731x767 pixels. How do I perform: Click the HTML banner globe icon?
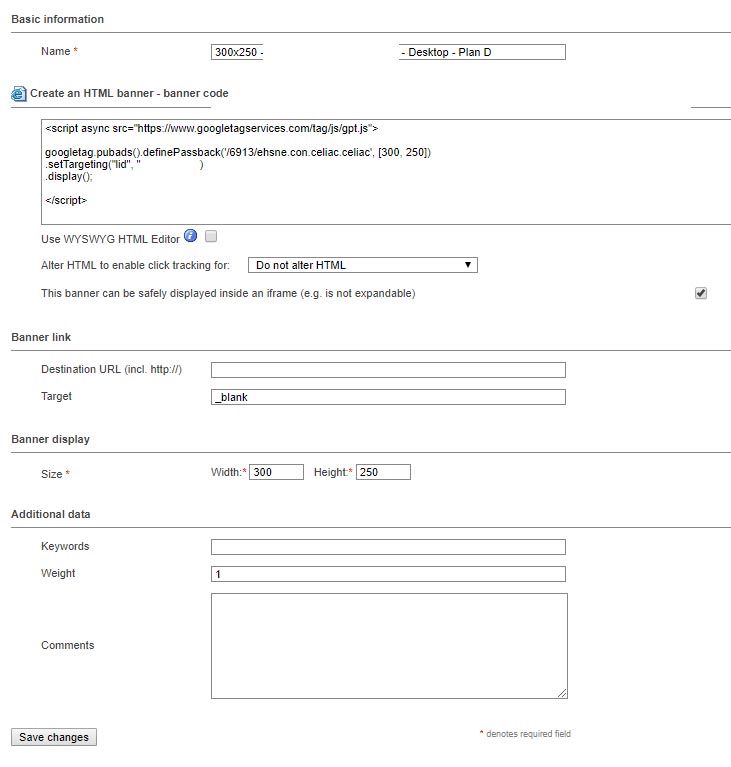point(19,93)
